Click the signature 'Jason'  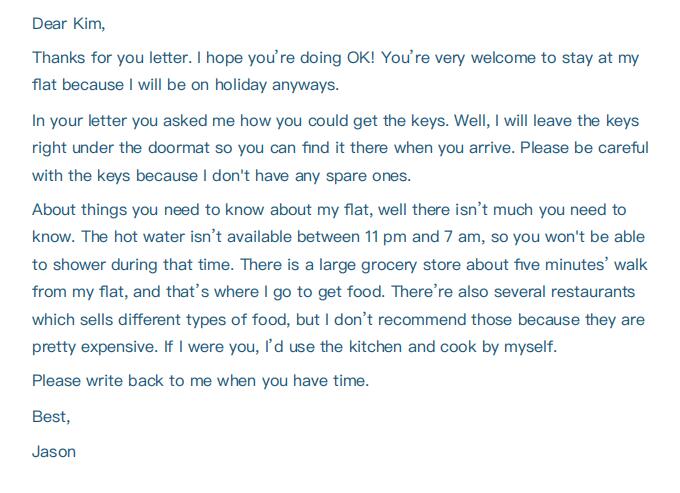[54, 452]
